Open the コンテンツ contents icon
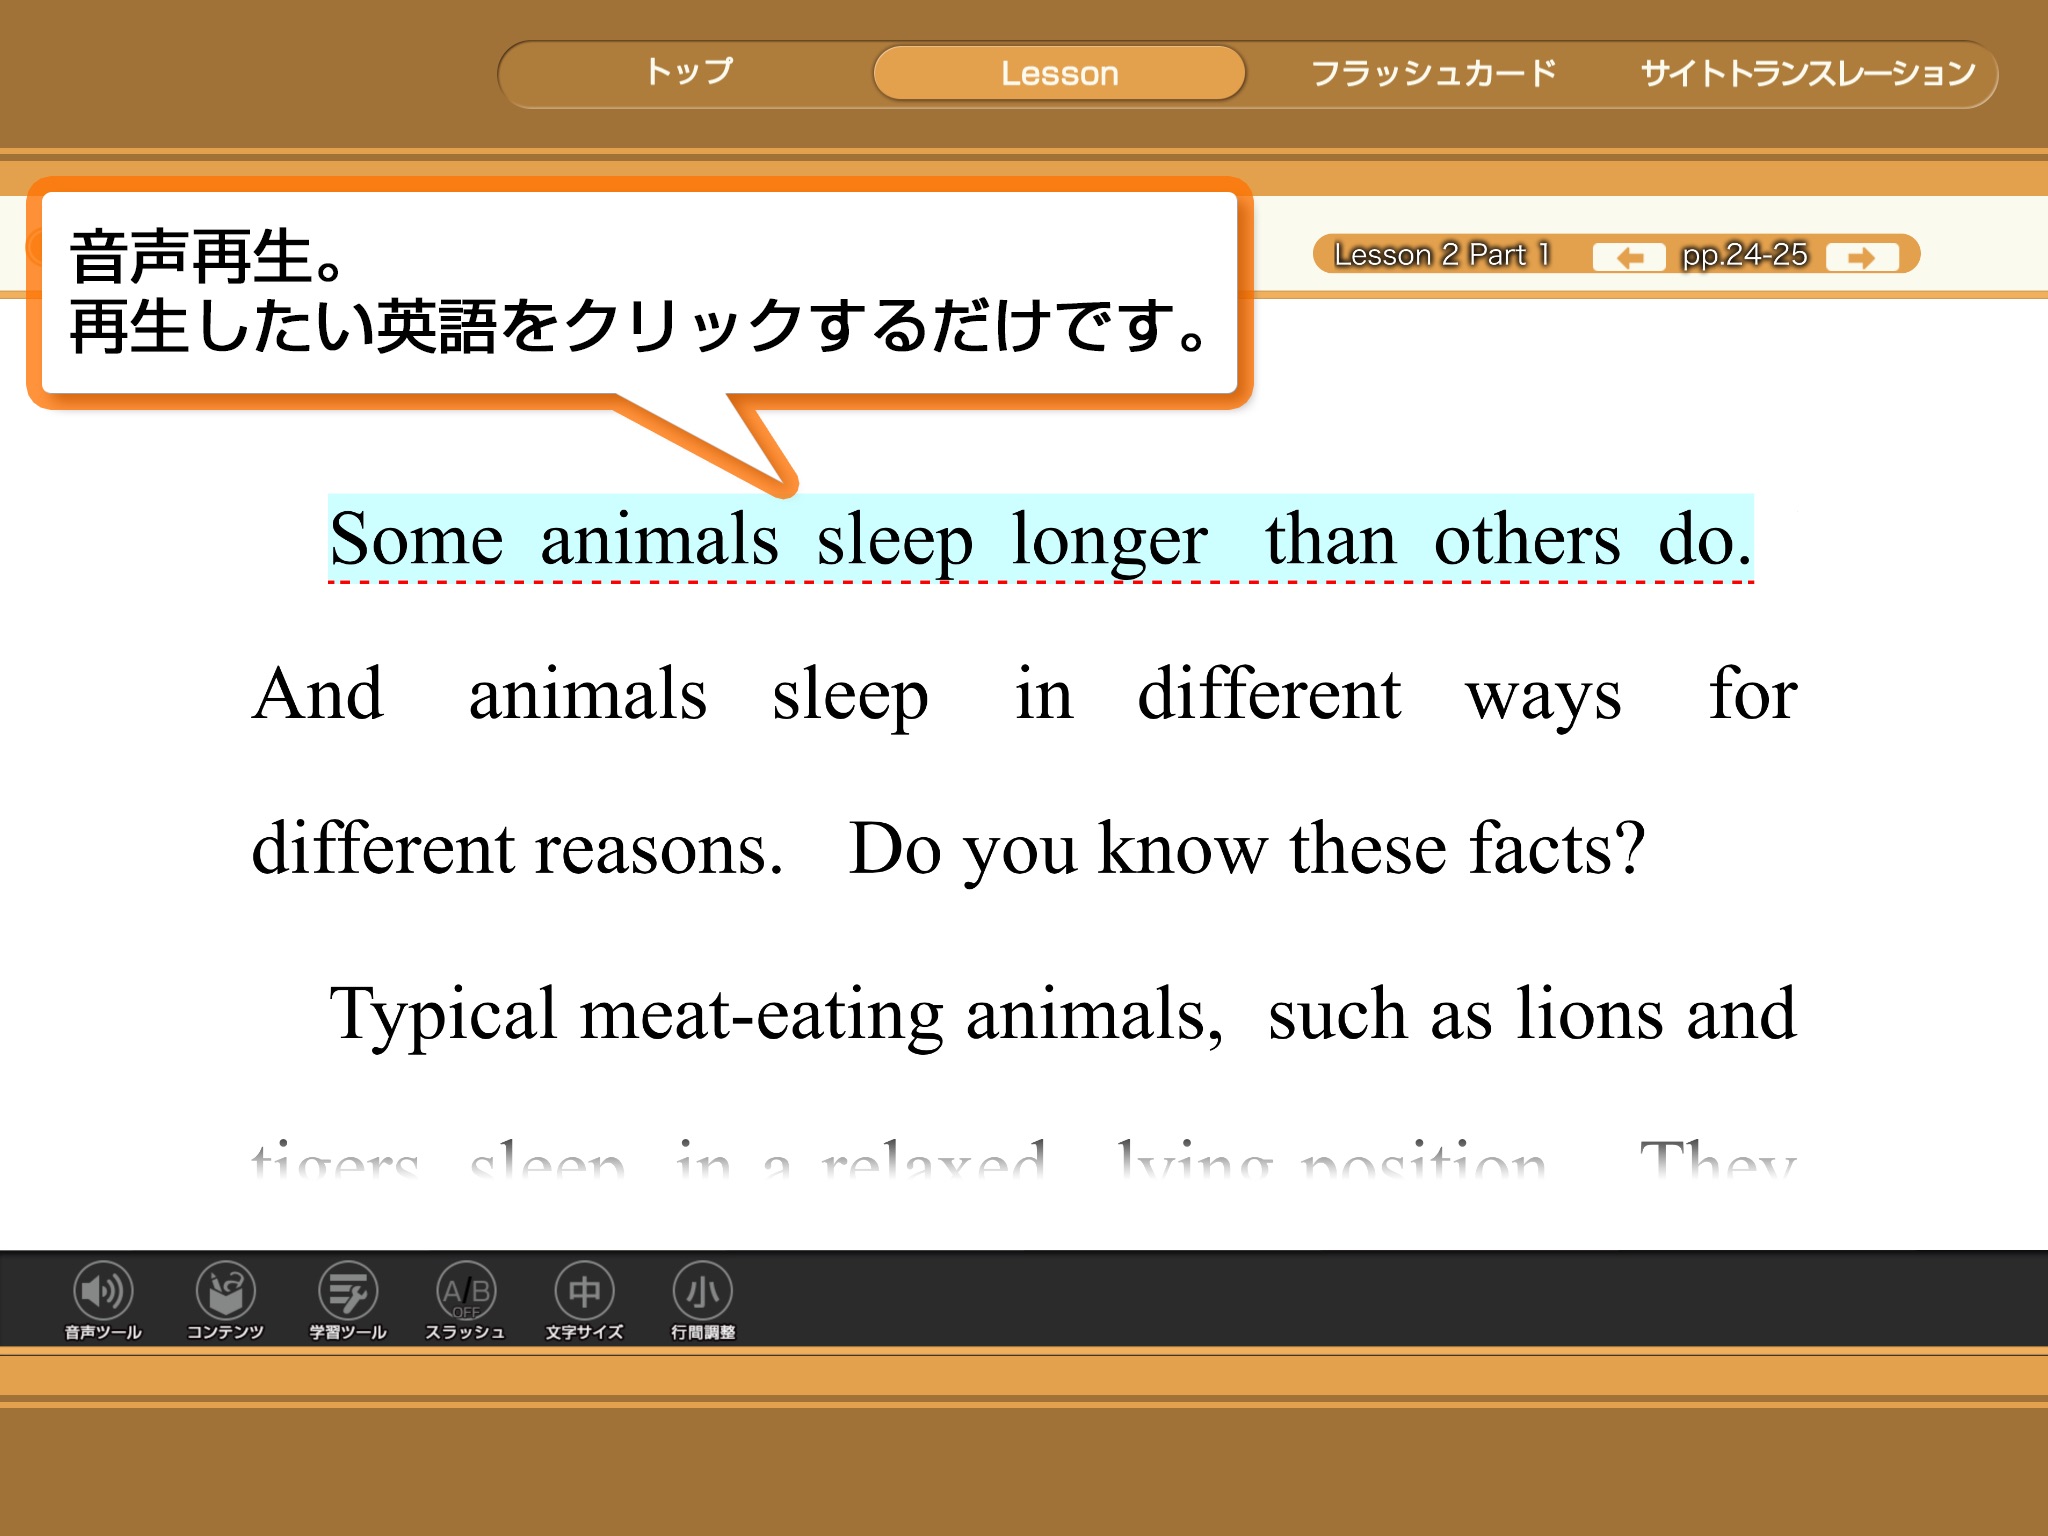Image resolution: width=2048 pixels, height=1536 pixels. tap(225, 1300)
